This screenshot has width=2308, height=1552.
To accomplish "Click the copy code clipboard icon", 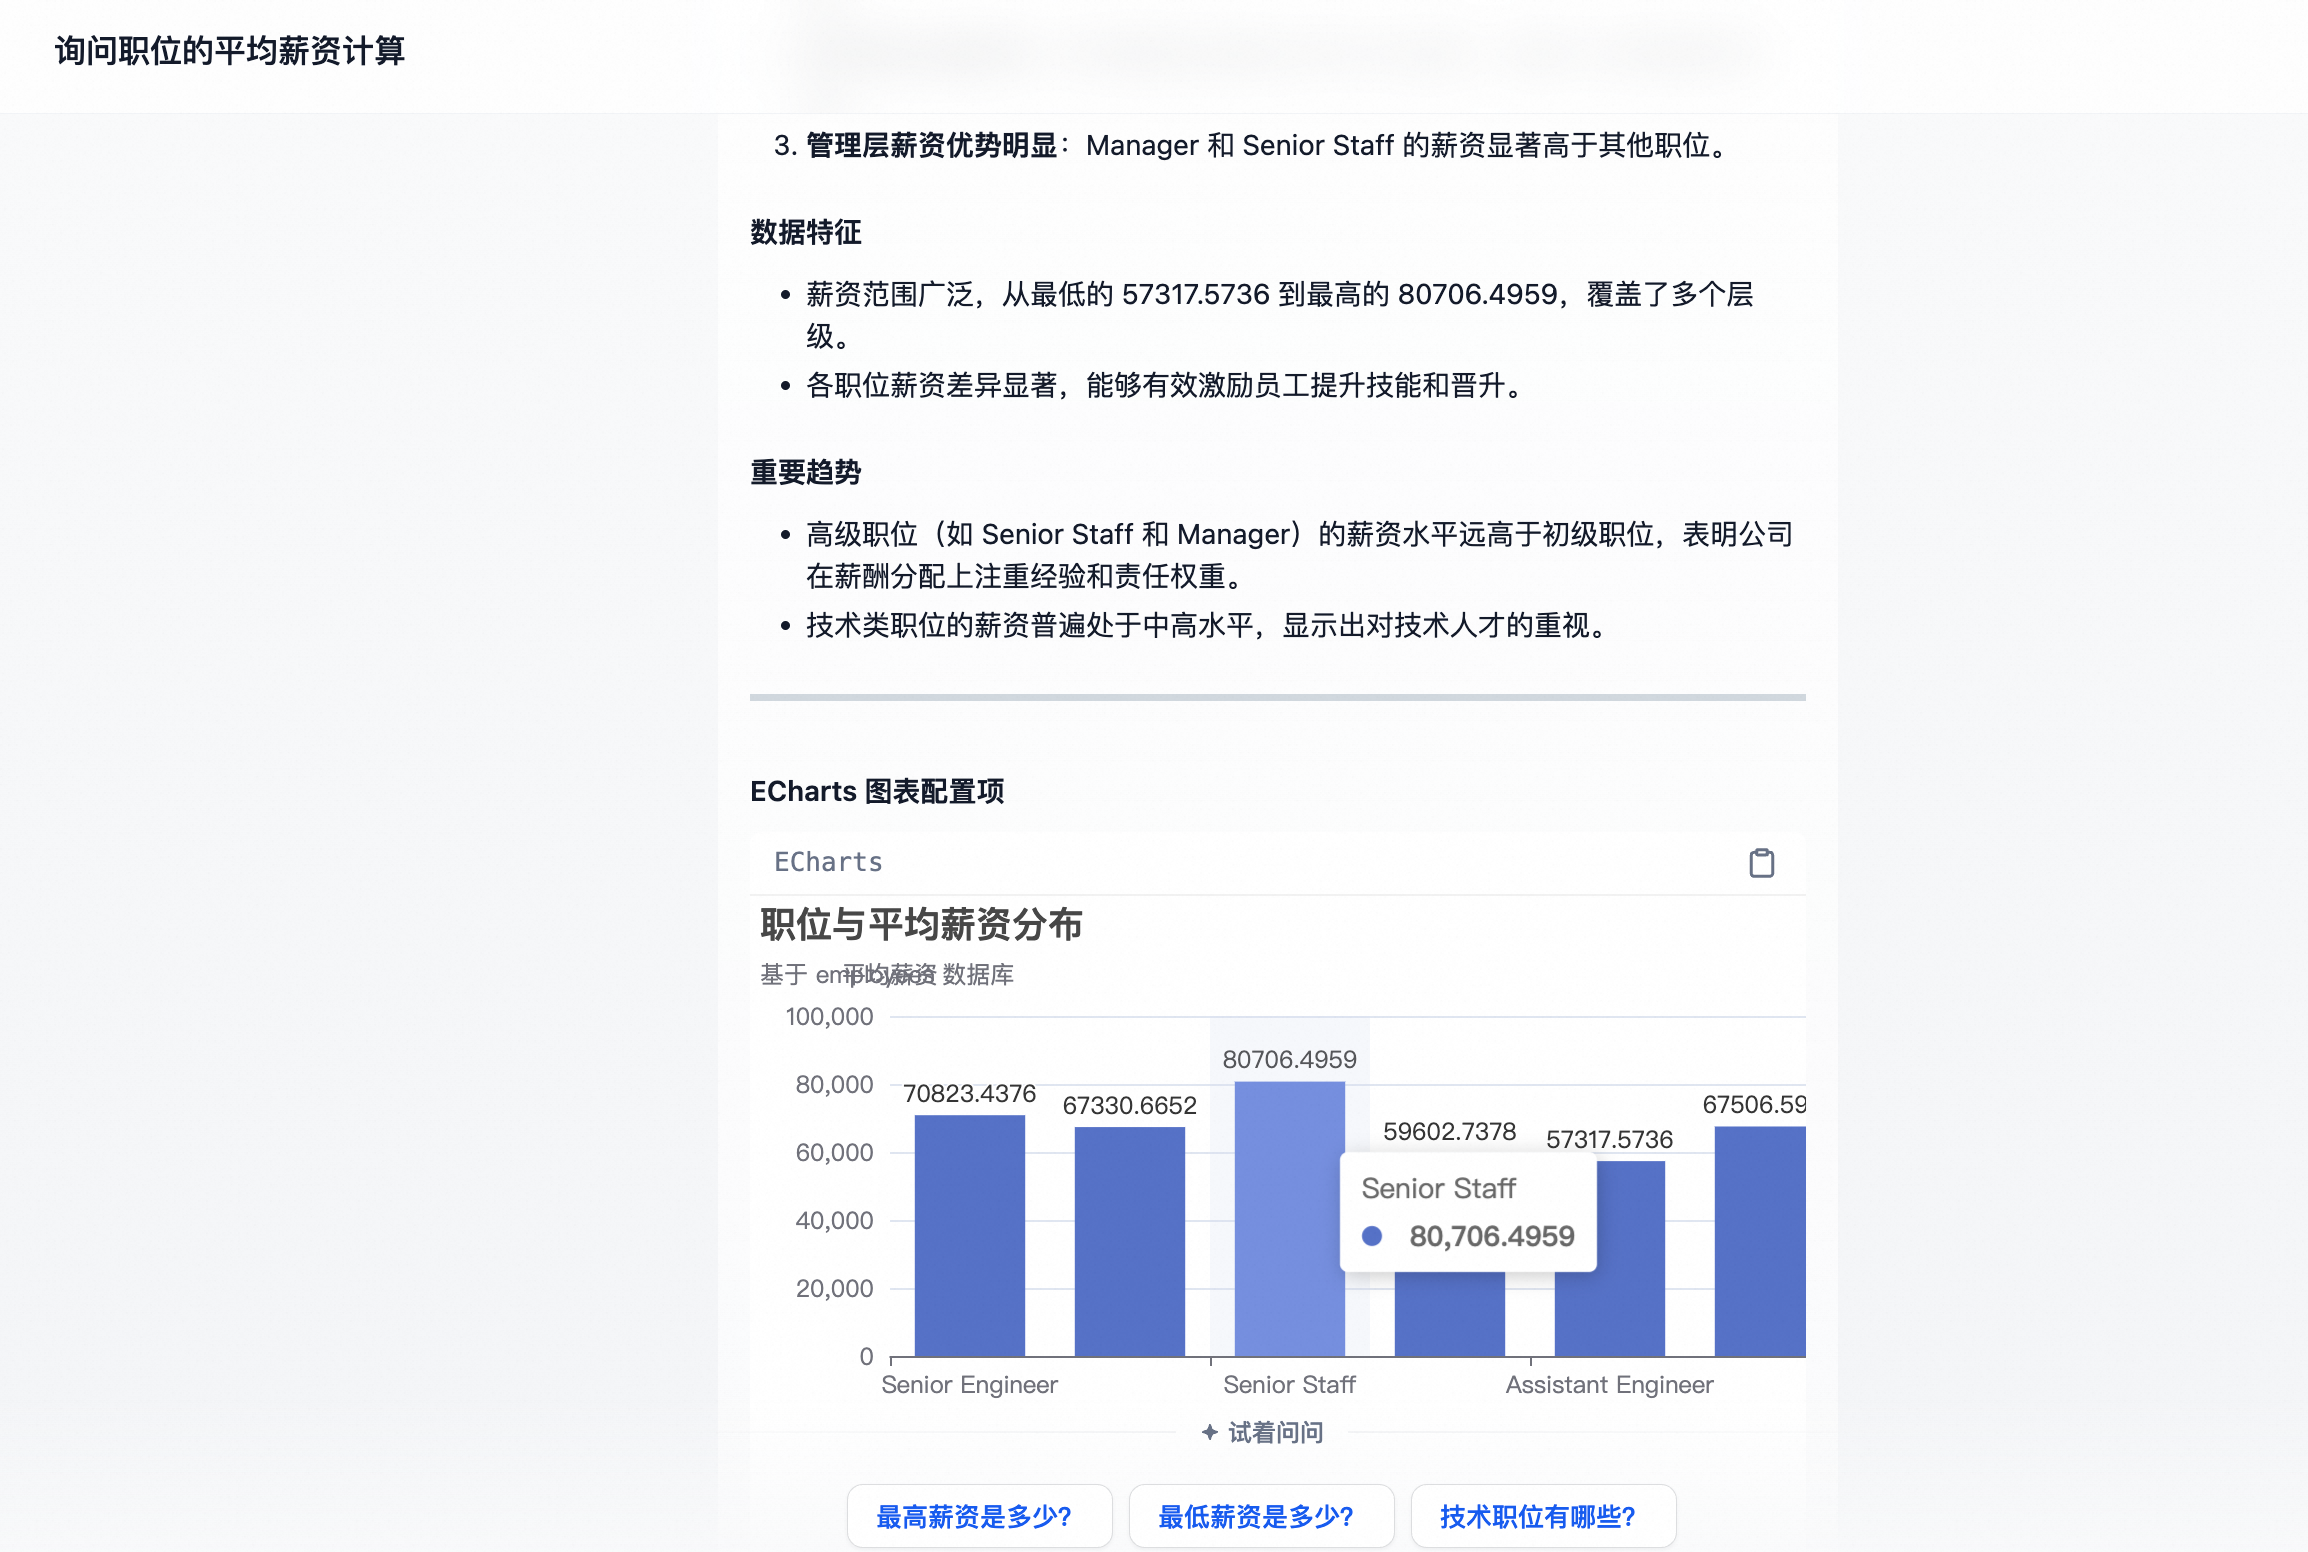I will point(1760,862).
